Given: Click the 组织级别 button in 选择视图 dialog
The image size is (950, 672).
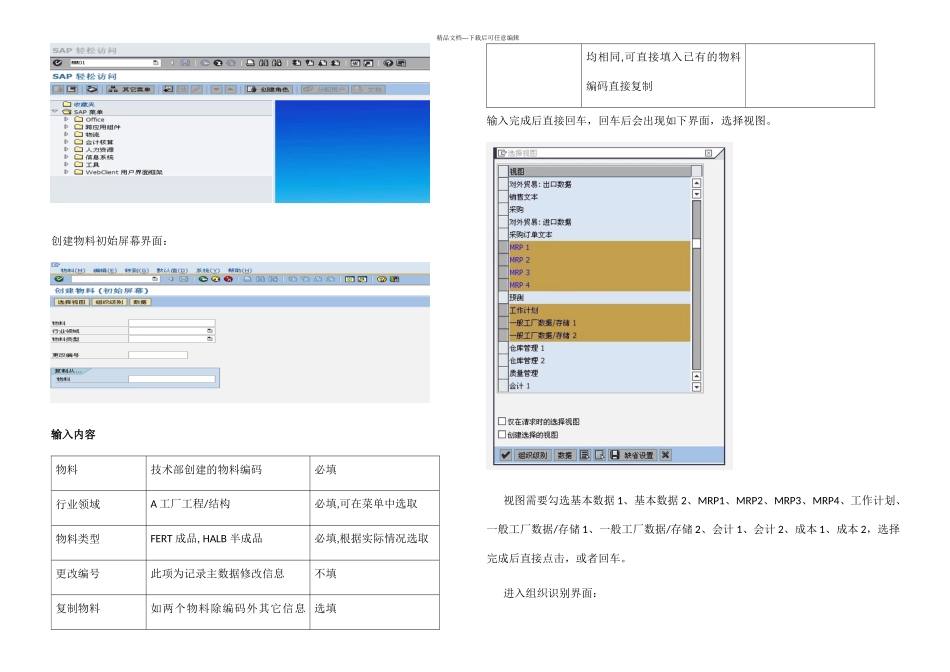Looking at the screenshot, I should pos(533,455).
